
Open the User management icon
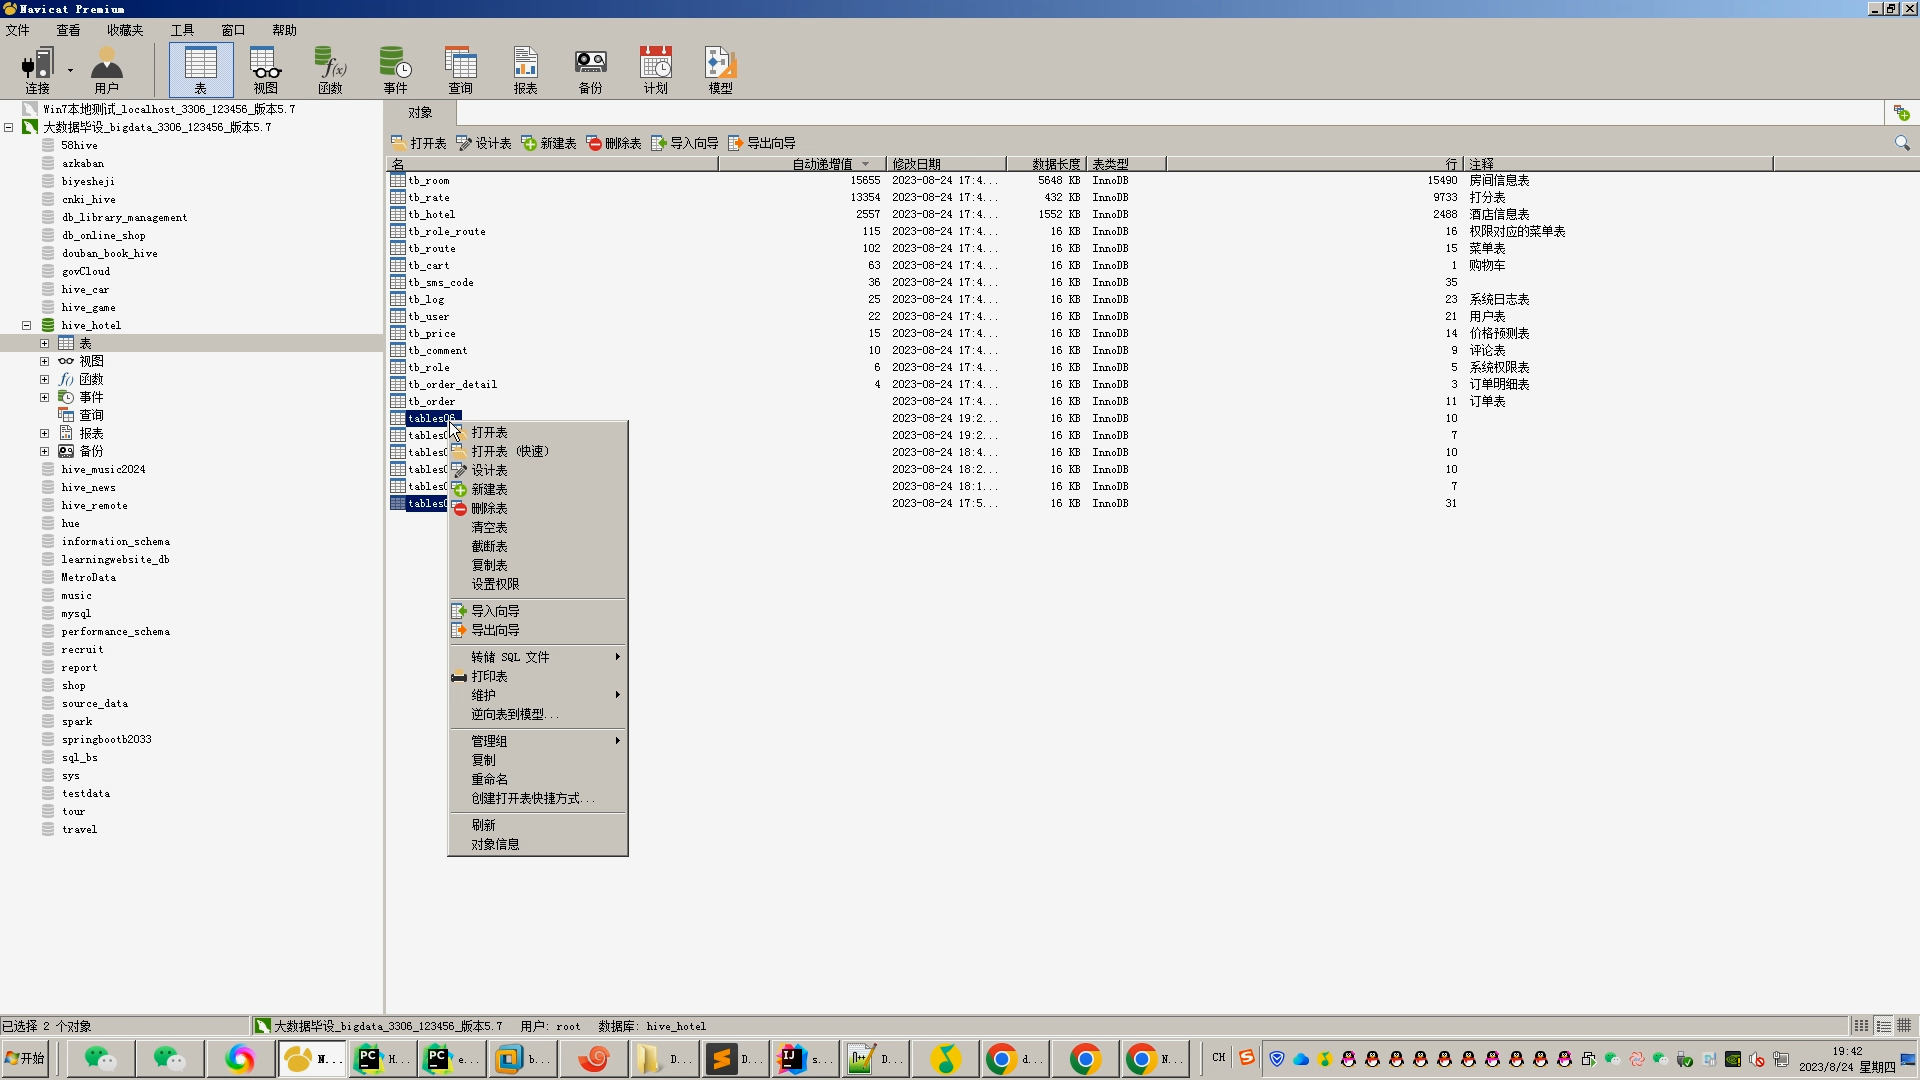point(106,69)
